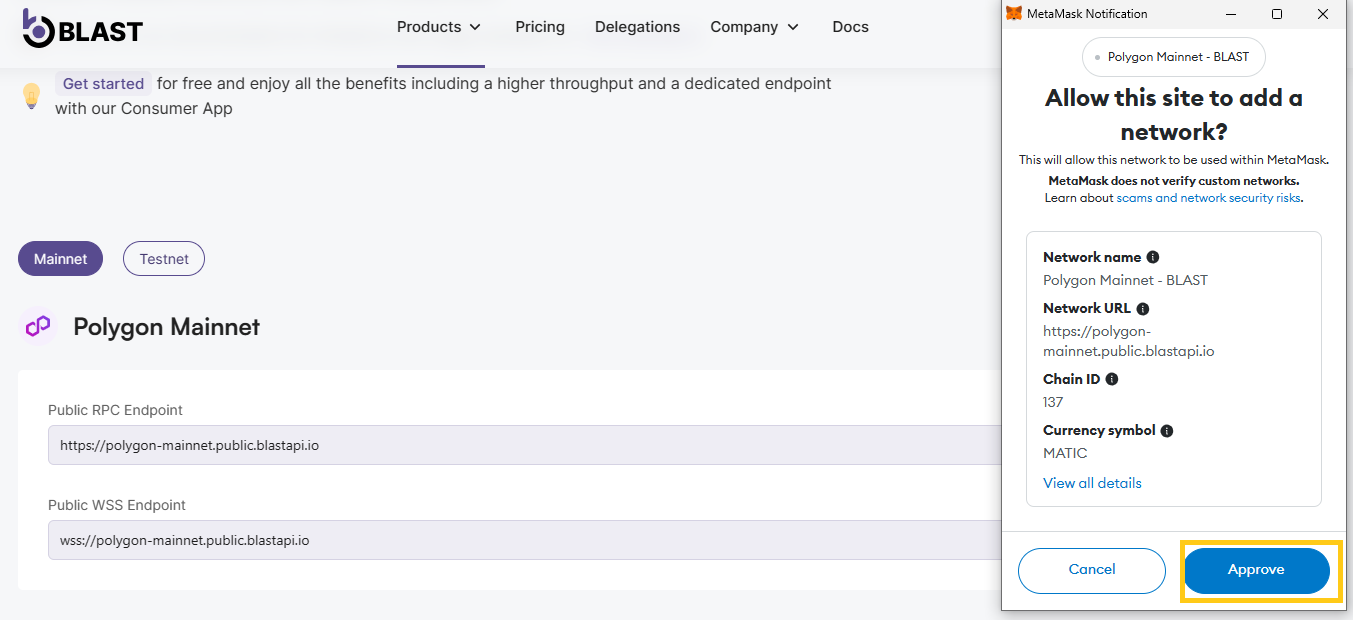1353x620 pixels.
Task: Click the lightbulb tip icon
Action: click(31, 96)
